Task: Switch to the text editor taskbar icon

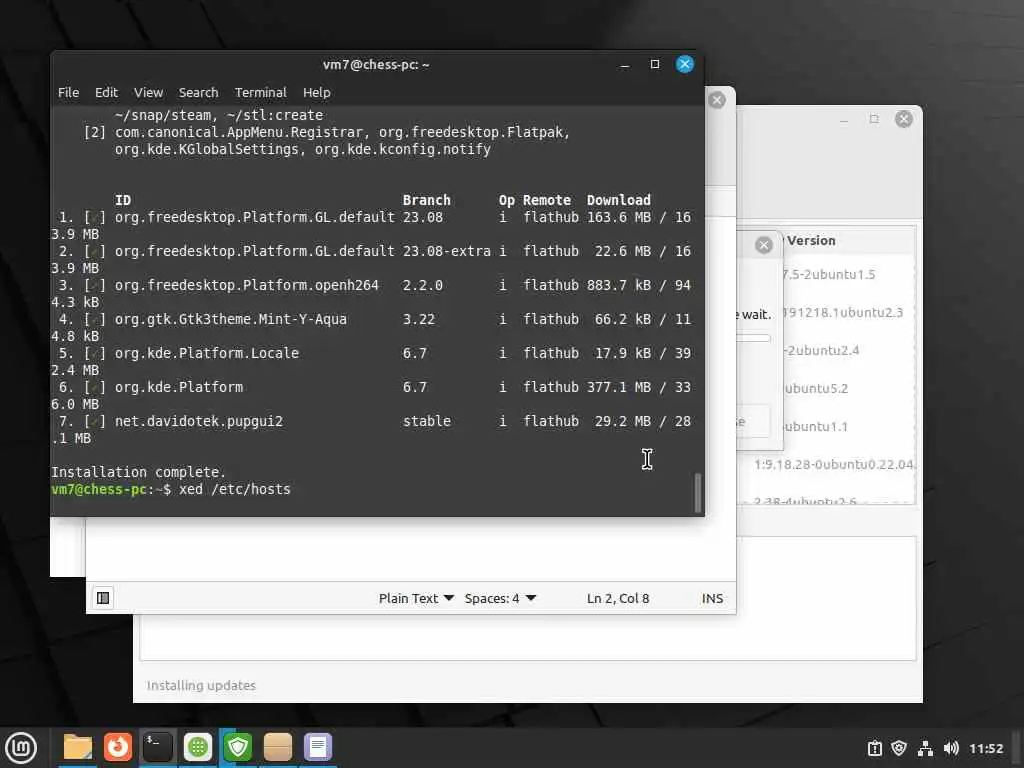Action: (318, 747)
